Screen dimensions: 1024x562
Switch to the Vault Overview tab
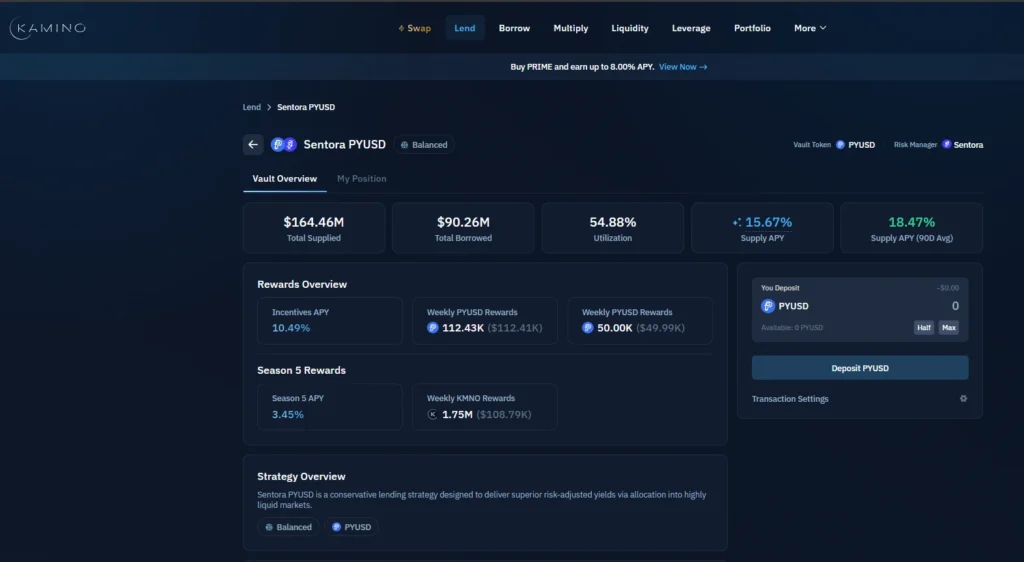pos(285,179)
